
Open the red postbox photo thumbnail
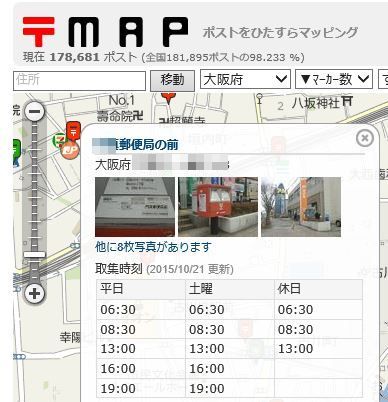[x=218, y=207]
